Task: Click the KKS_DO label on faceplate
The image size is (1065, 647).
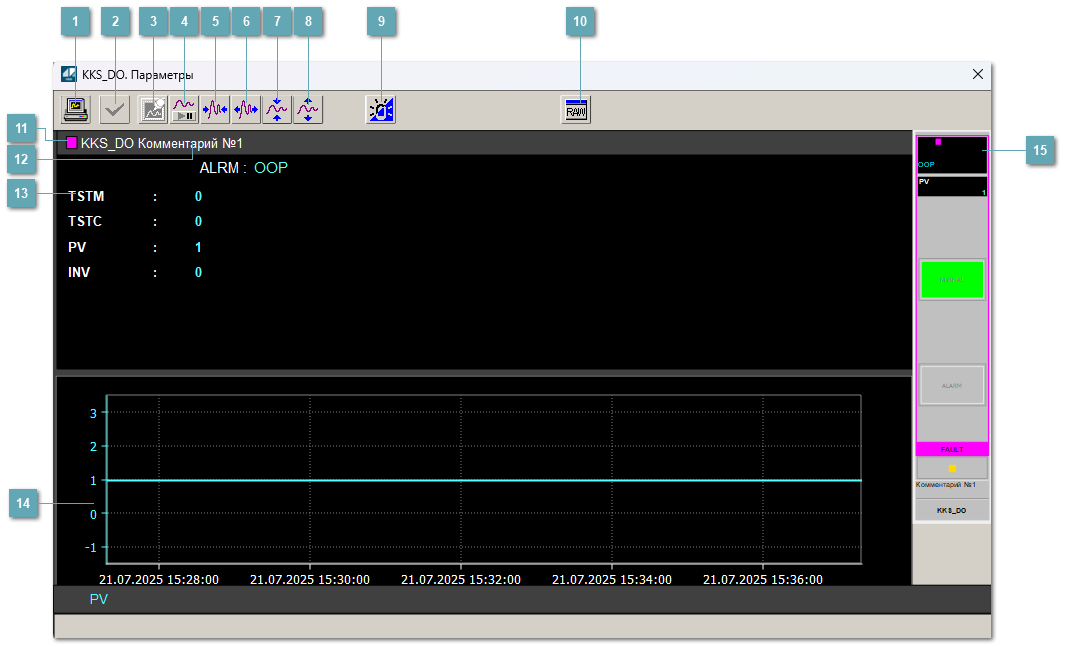Action: click(952, 510)
